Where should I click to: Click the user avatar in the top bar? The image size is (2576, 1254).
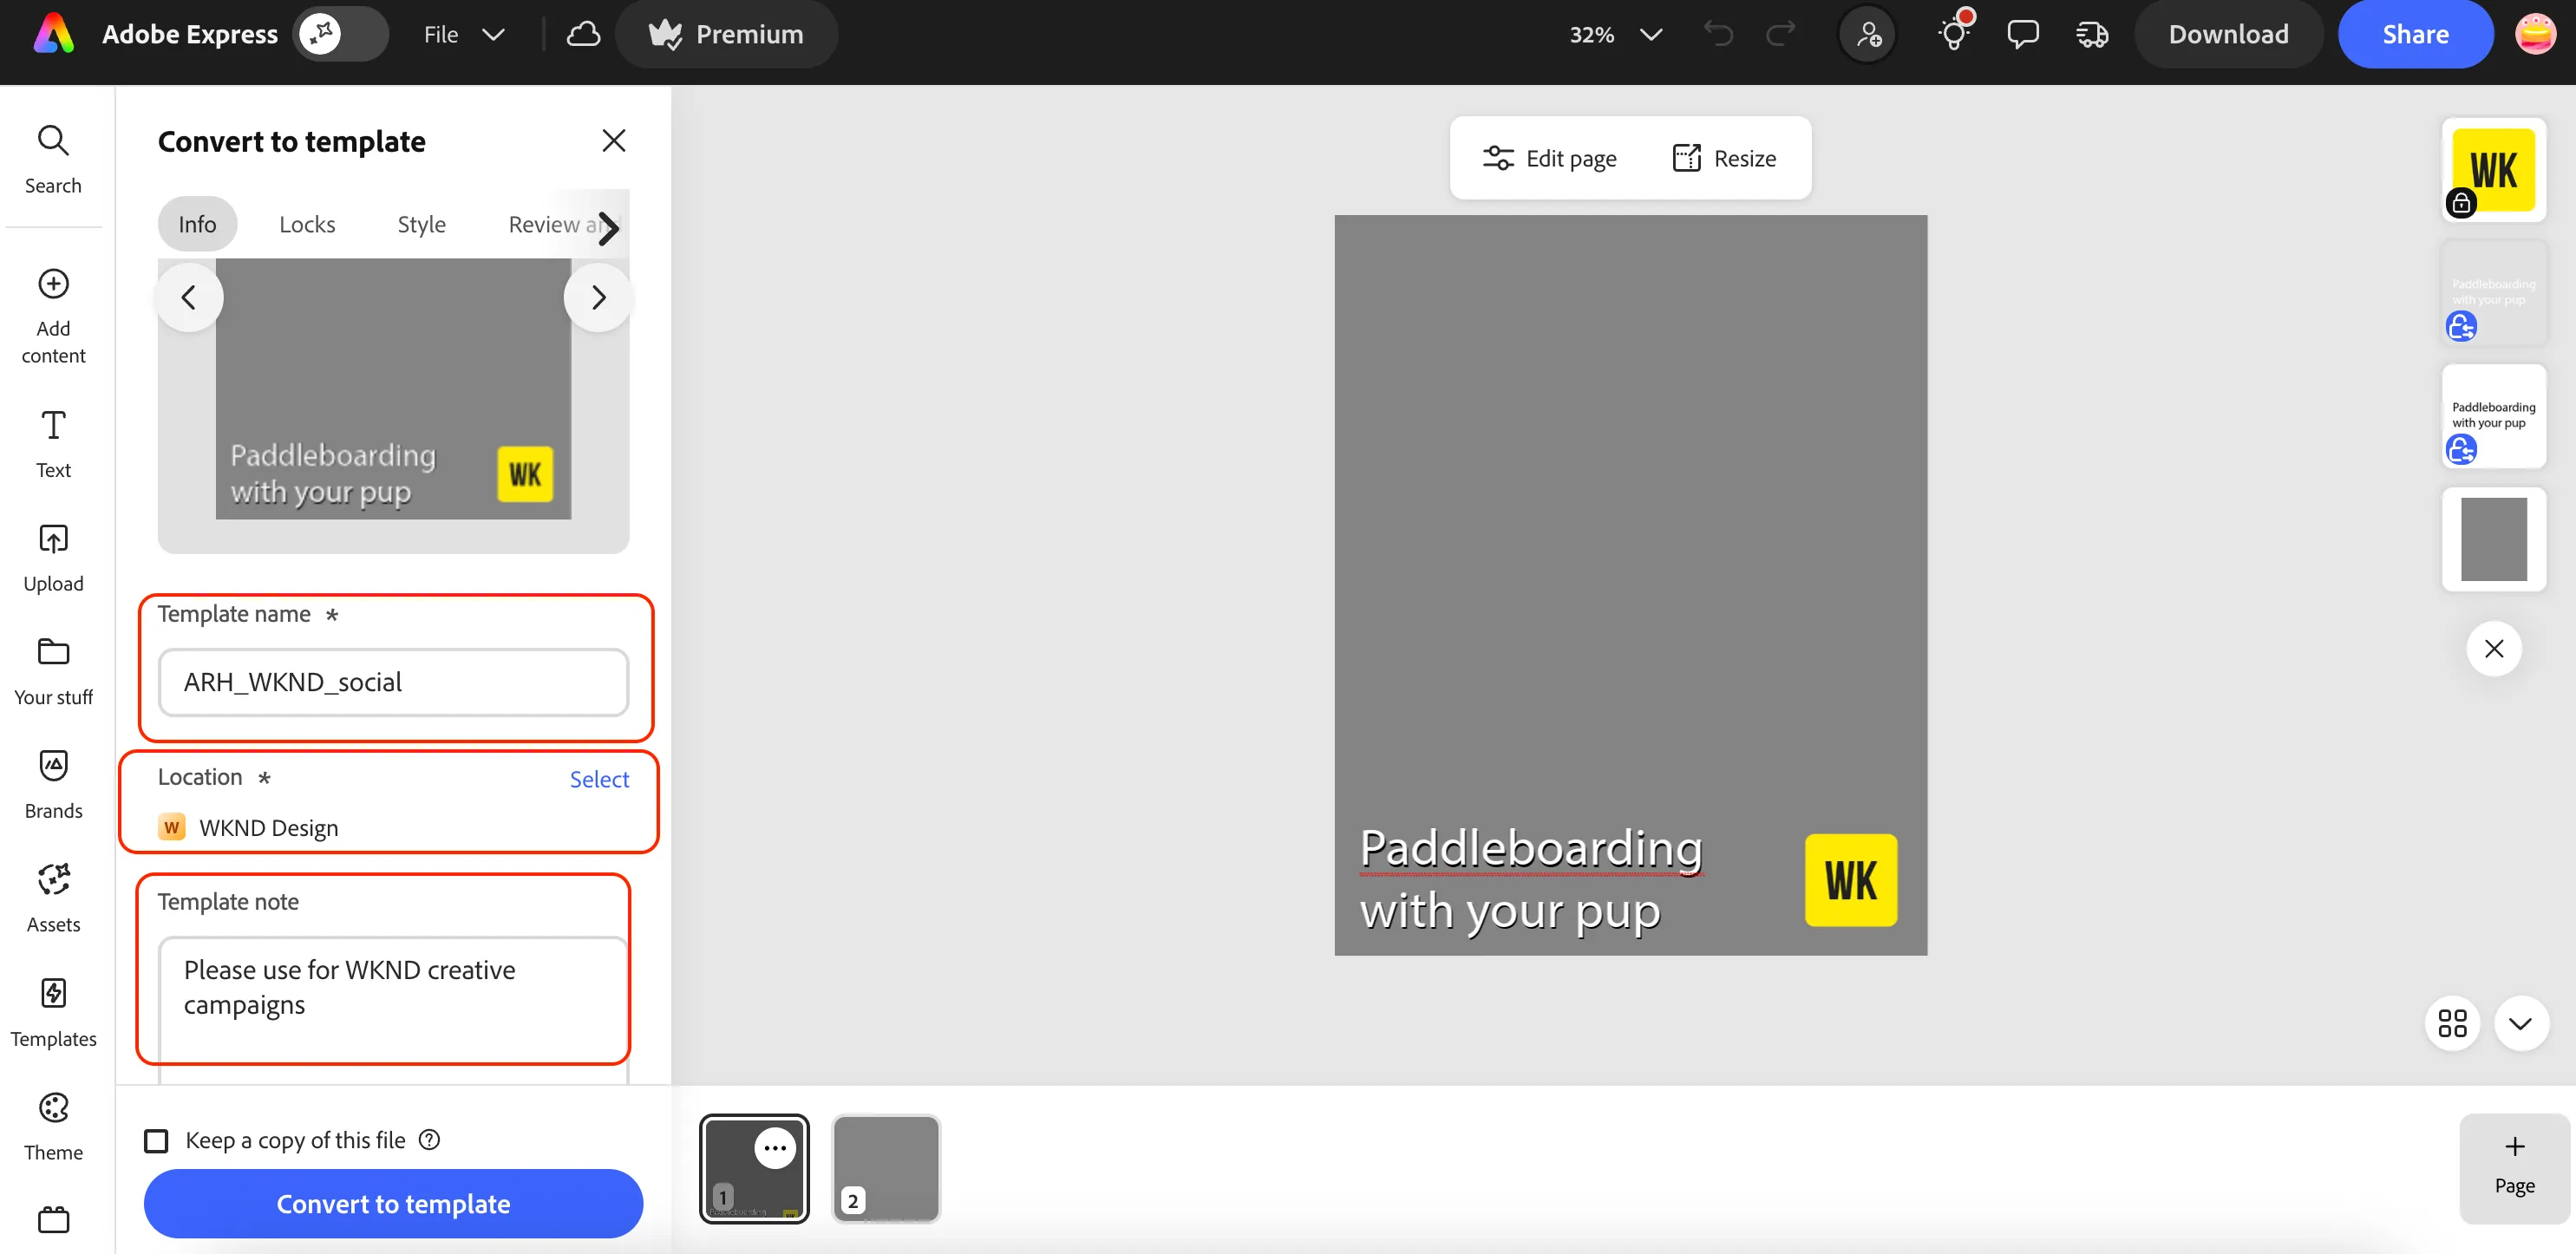[2535, 34]
